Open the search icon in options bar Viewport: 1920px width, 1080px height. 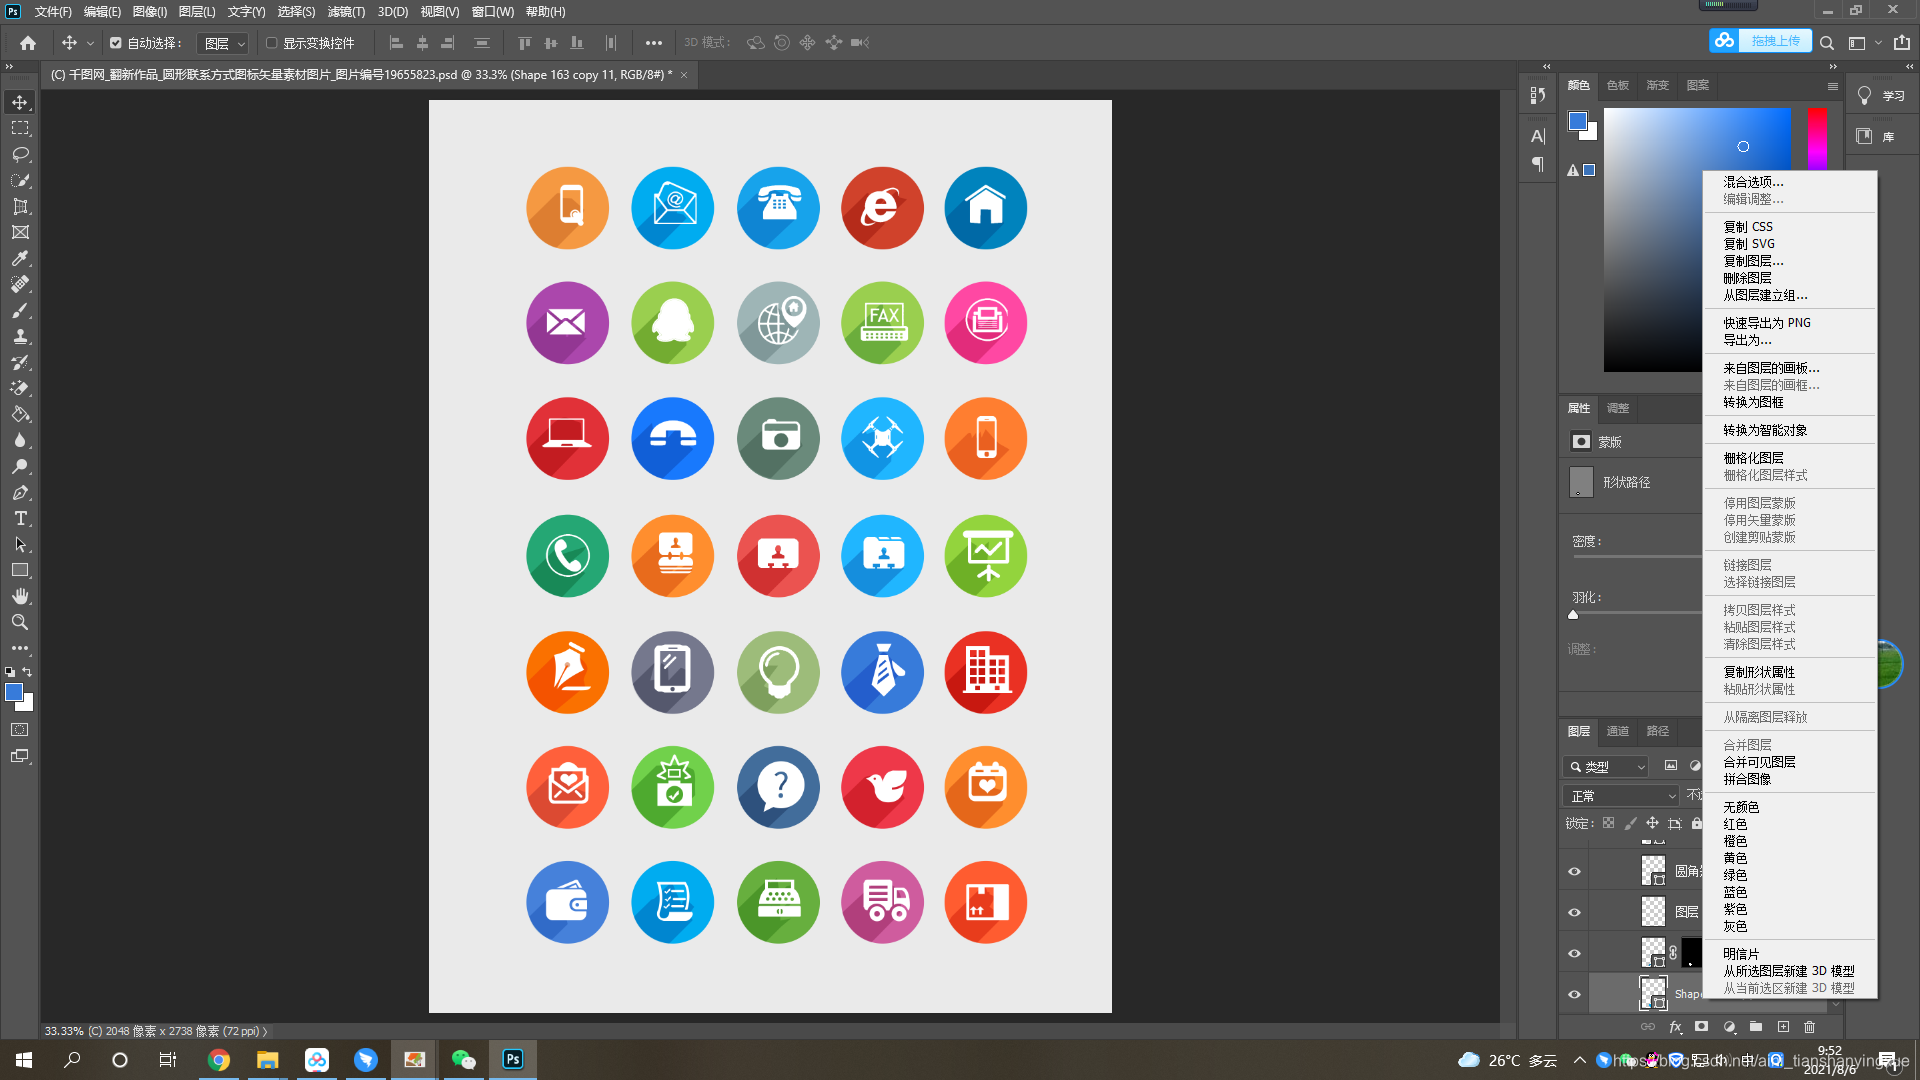pos(1827,43)
